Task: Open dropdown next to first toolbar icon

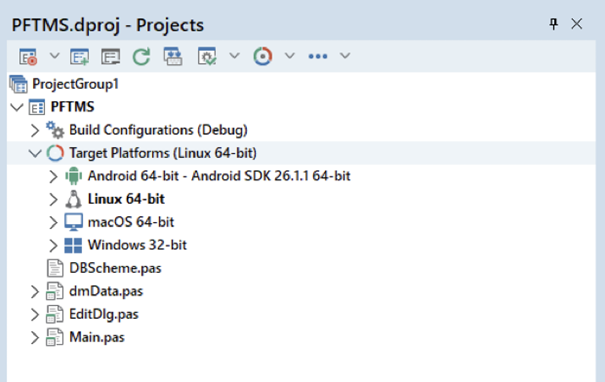Action: 54,56
